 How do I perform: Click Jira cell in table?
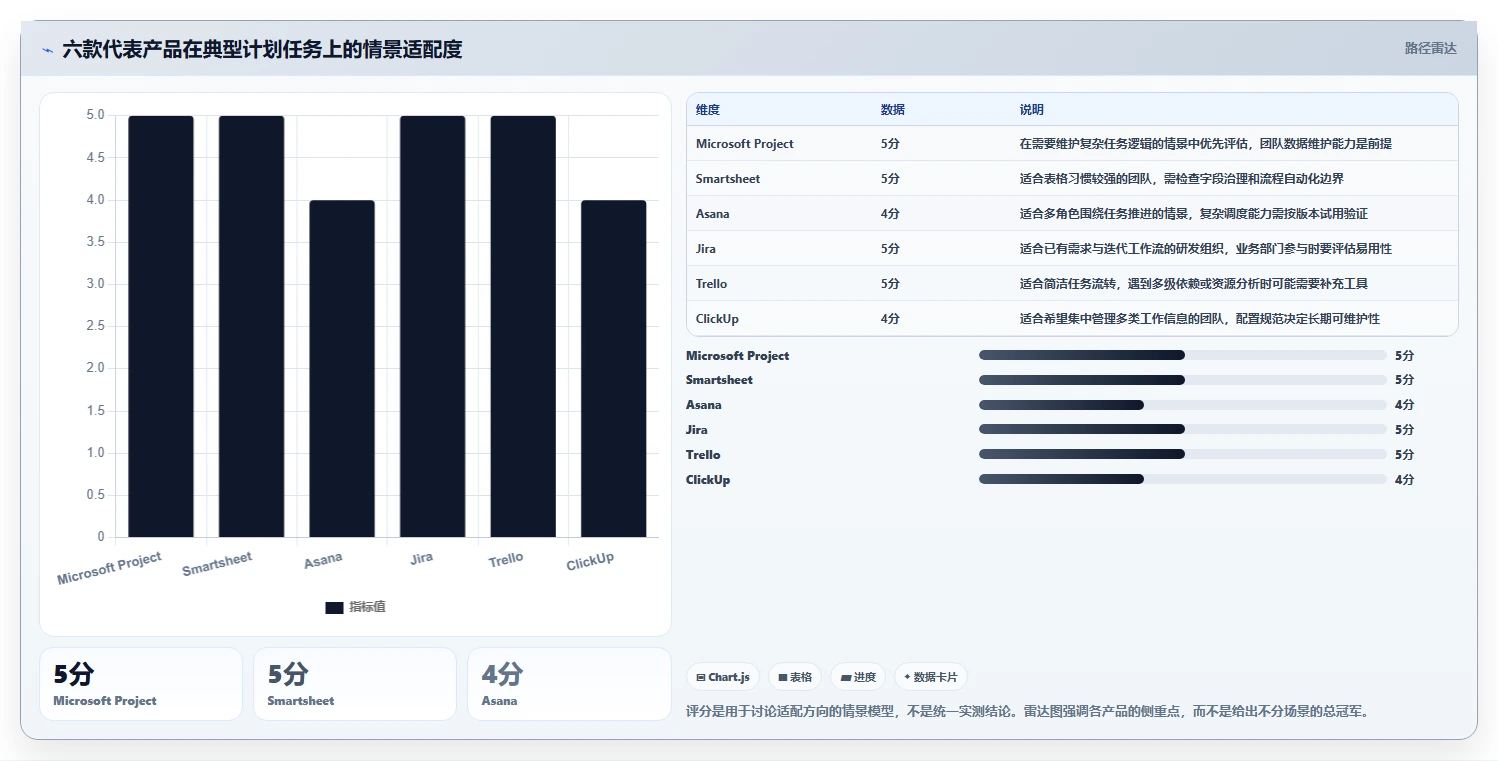[x=706, y=249]
